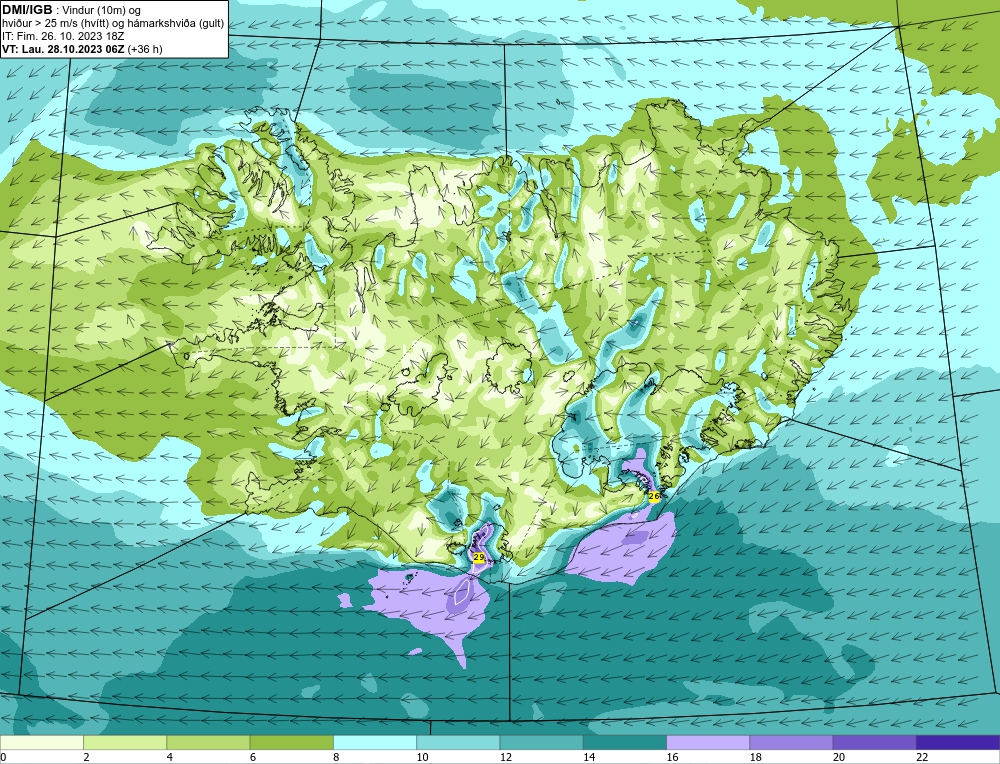The image size is (1000, 764).
Task: Click the 'VT: Lau. 28.10.2023 06Z' line
Action: point(64,49)
